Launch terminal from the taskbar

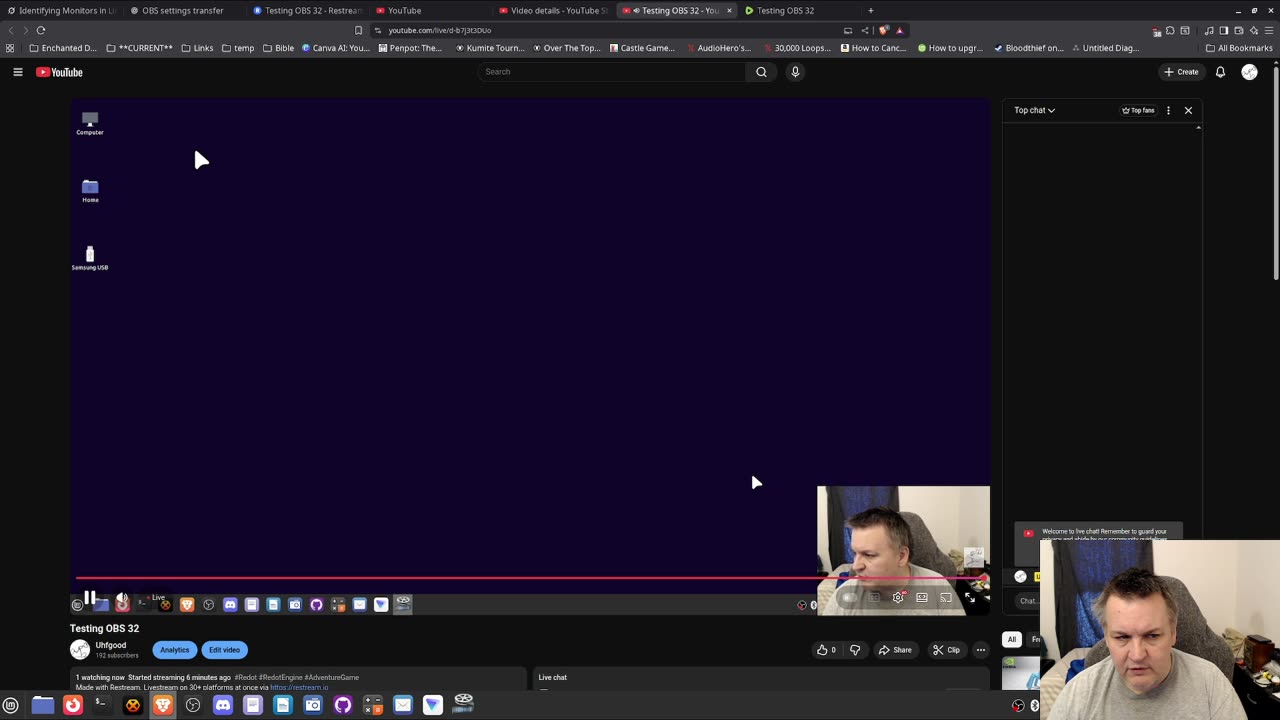coord(101,705)
